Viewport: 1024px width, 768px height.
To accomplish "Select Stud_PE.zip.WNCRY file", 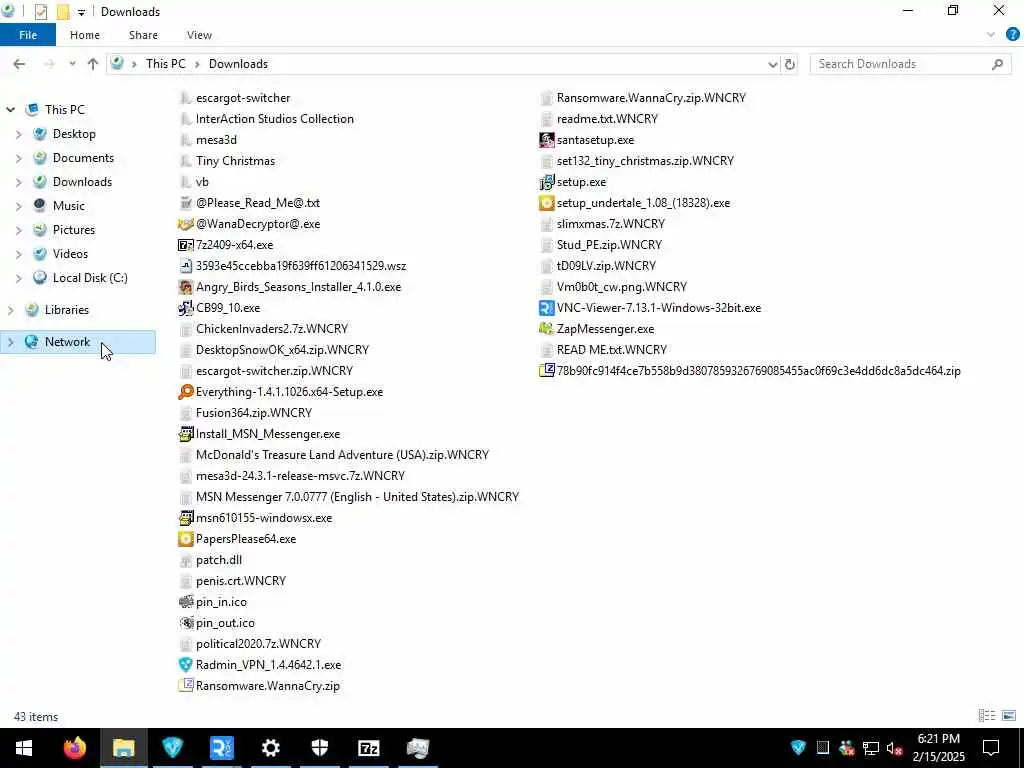I will pos(609,245).
